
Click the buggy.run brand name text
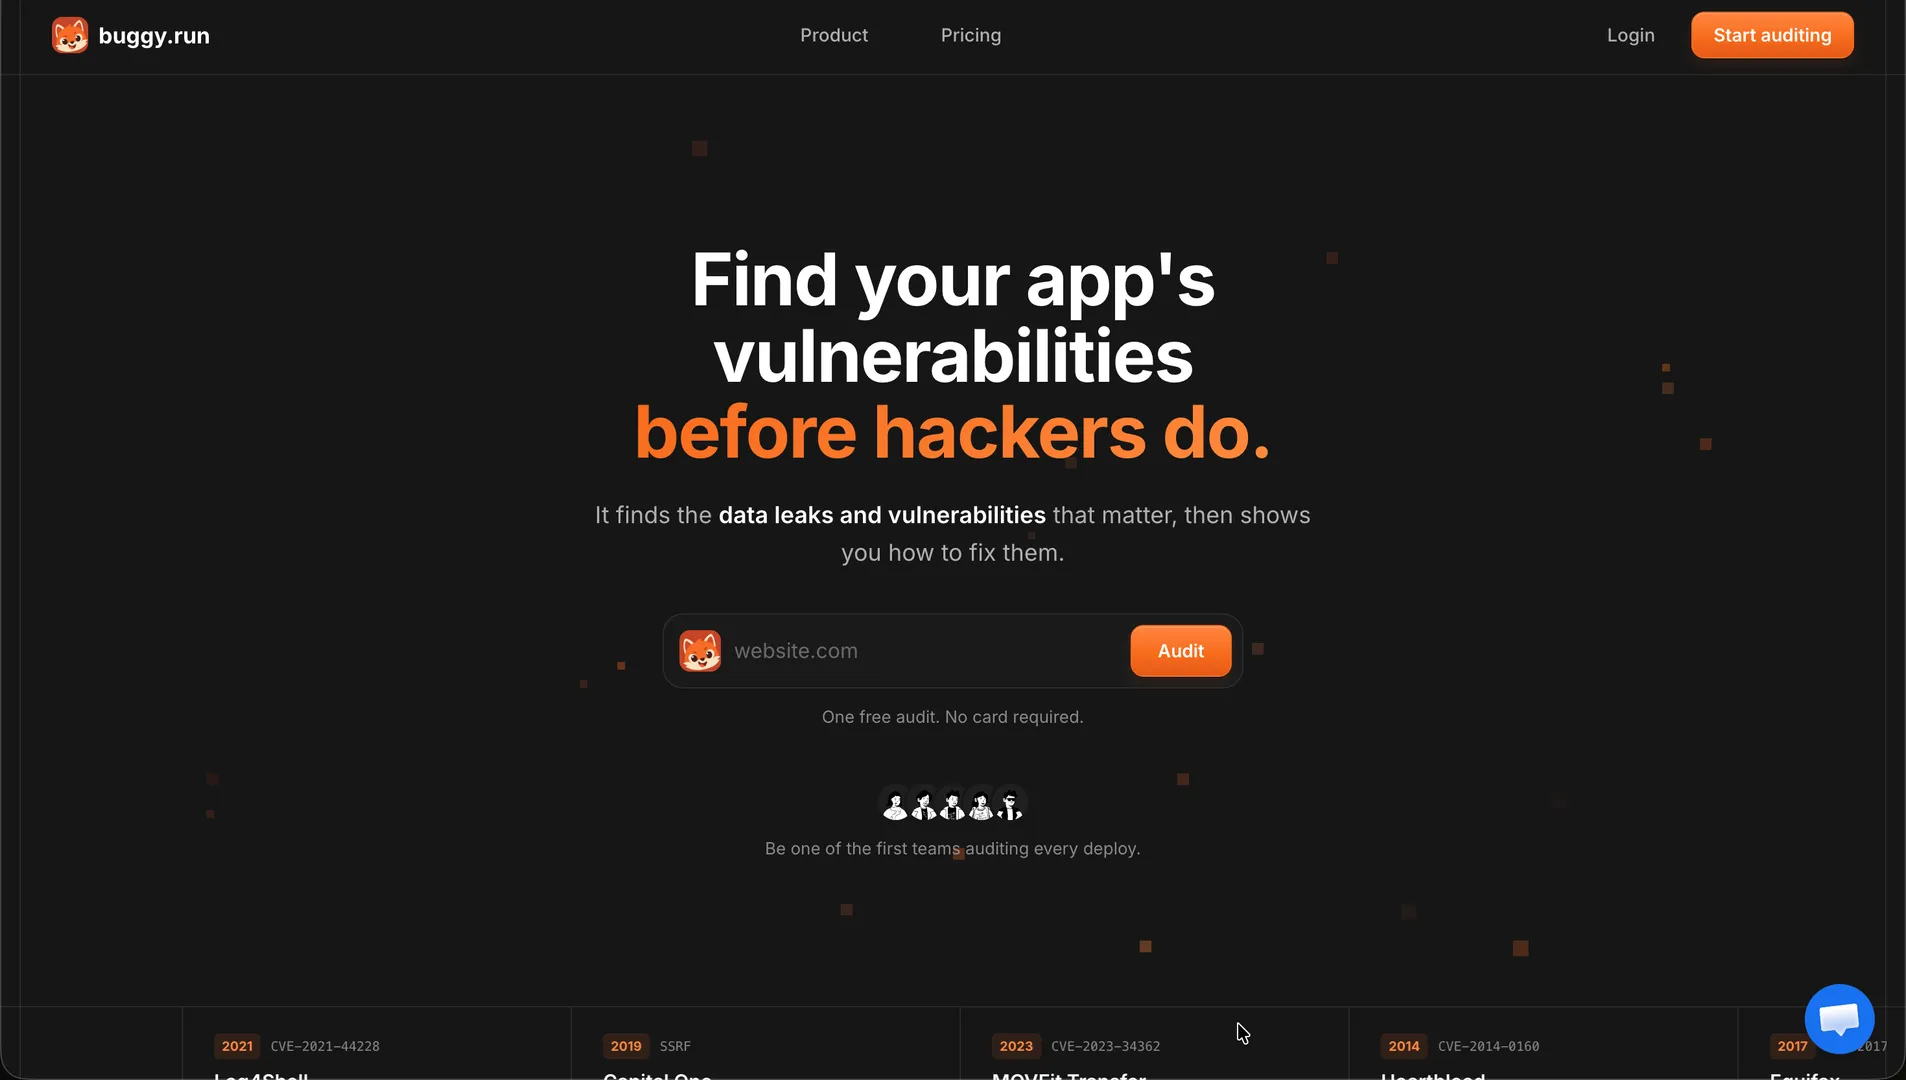tap(154, 36)
